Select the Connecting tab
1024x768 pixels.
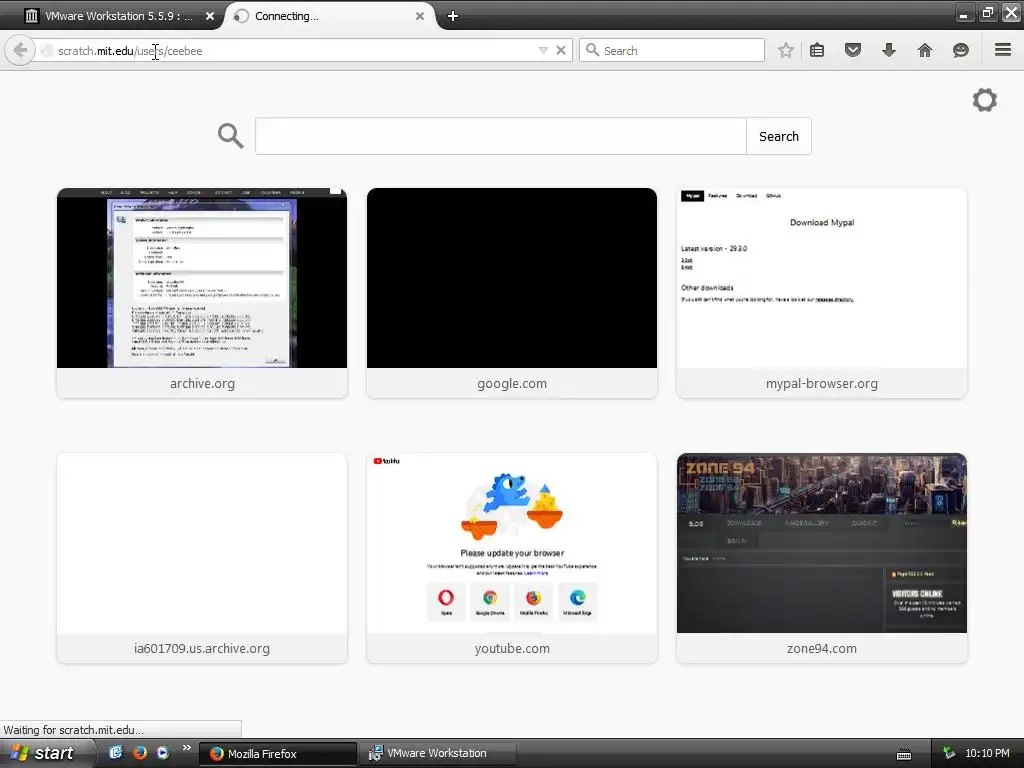click(x=330, y=16)
